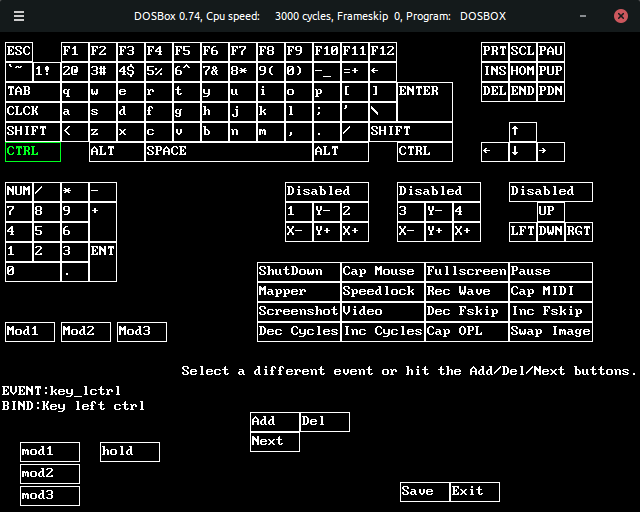The image size is (640, 512).
Task: Select the DEL key
Action: [x=495, y=92]
